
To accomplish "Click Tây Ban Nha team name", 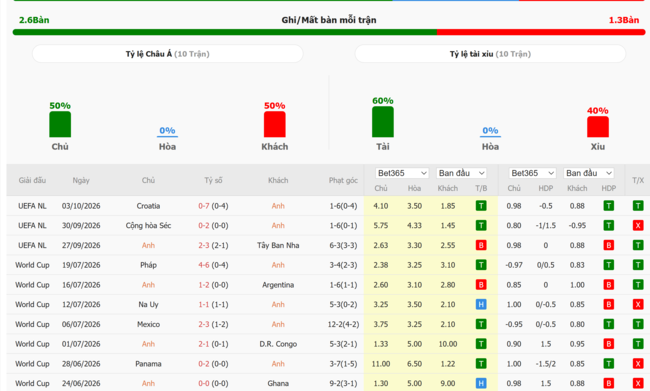I will (x=278, y=245).
